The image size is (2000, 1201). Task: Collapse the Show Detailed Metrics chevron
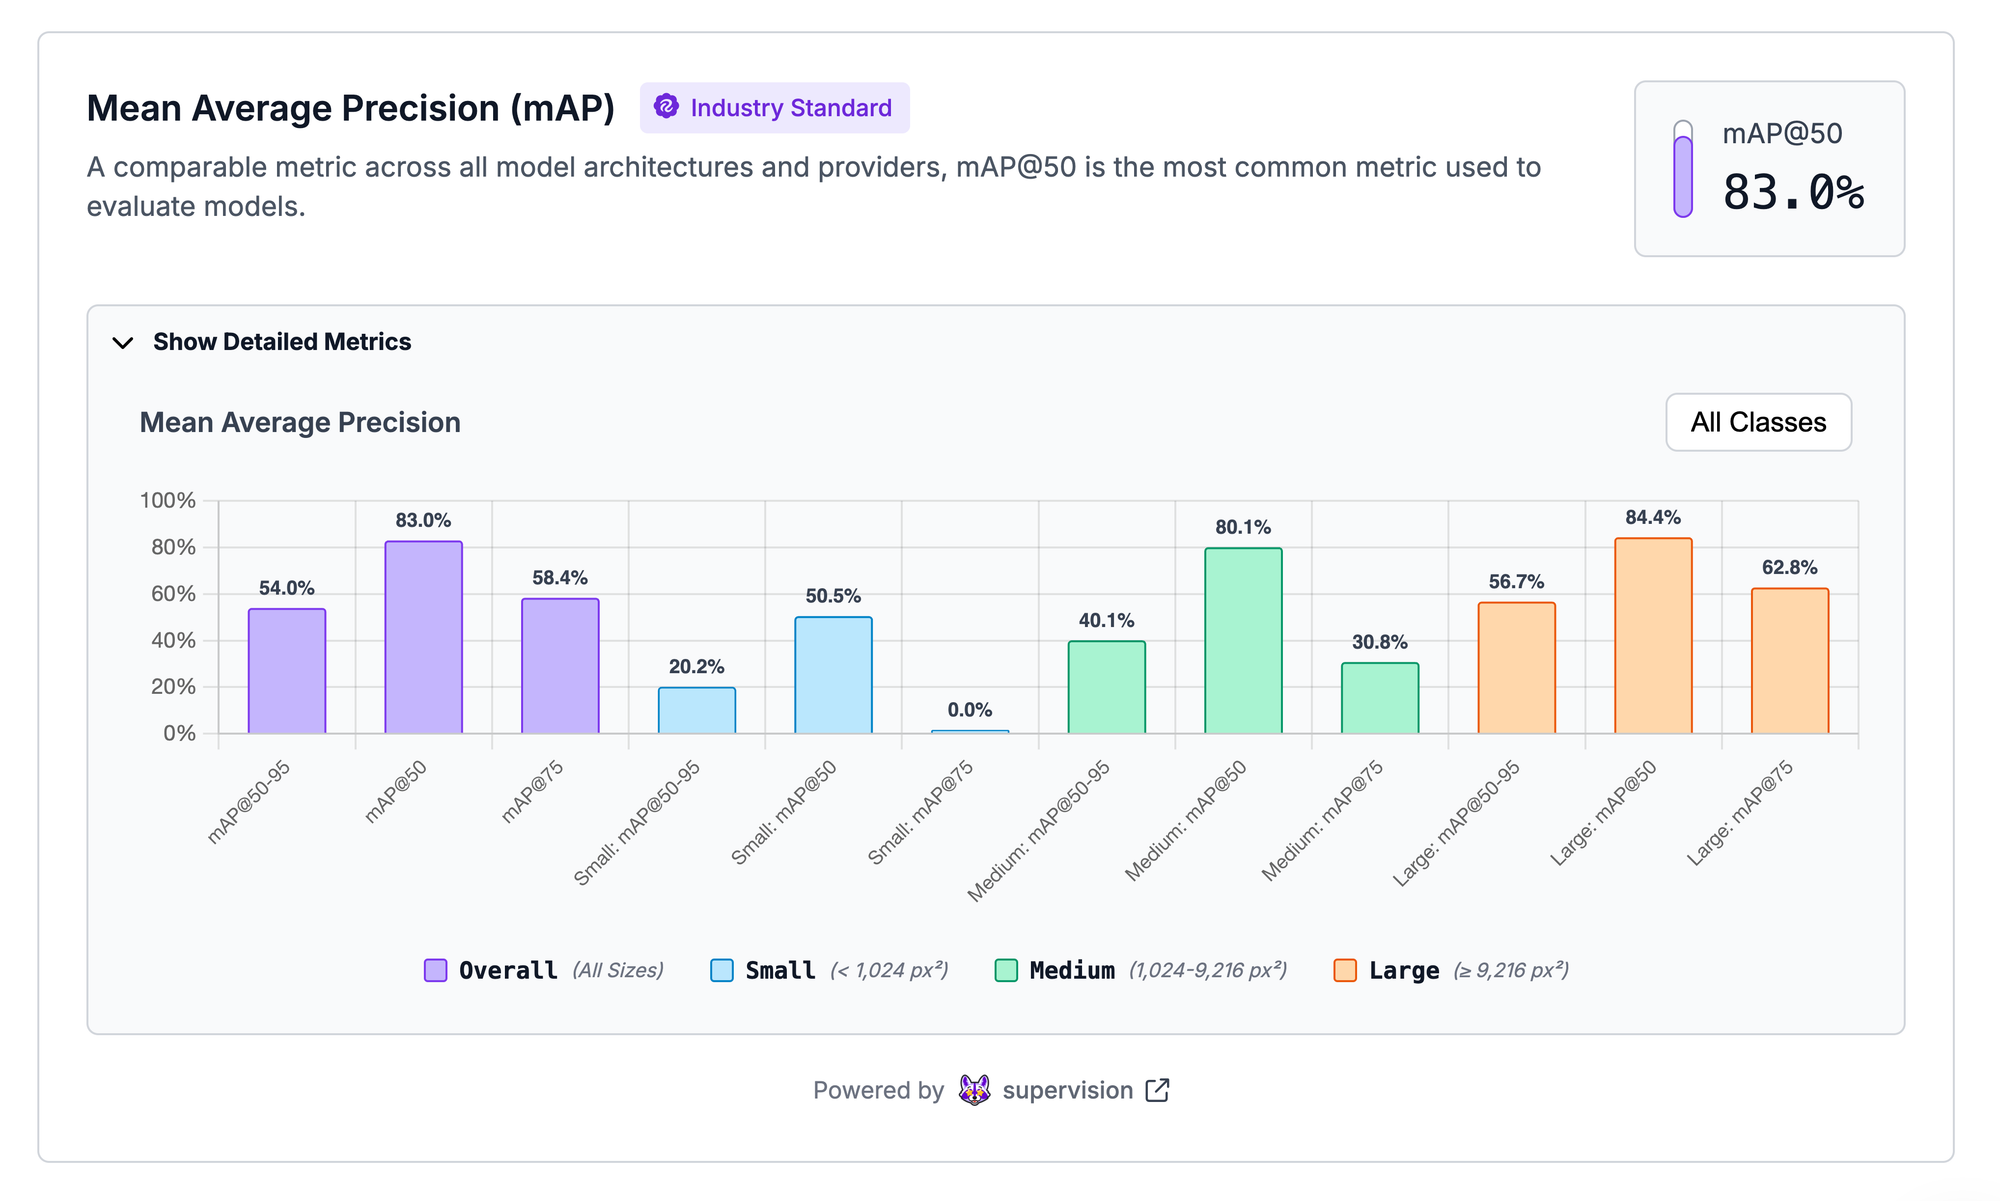click(123, 343)
